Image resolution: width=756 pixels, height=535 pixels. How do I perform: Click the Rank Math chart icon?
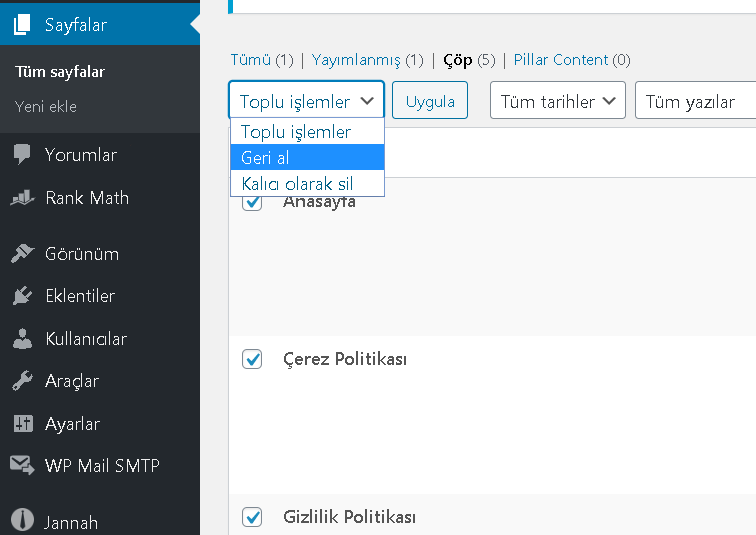pyautogui.click(x=22, y=198)
